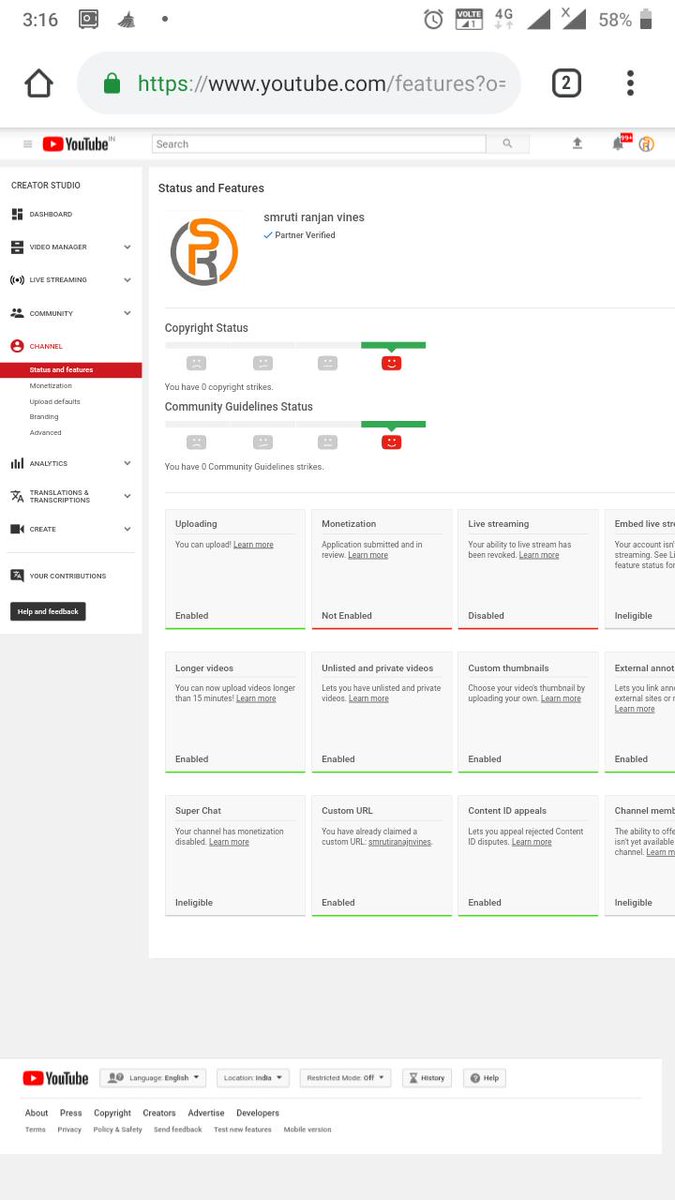Open the YouTube hamburger guide menu
The height and width of the screenshot is (1200, 675).
click(x=27, y=144)
